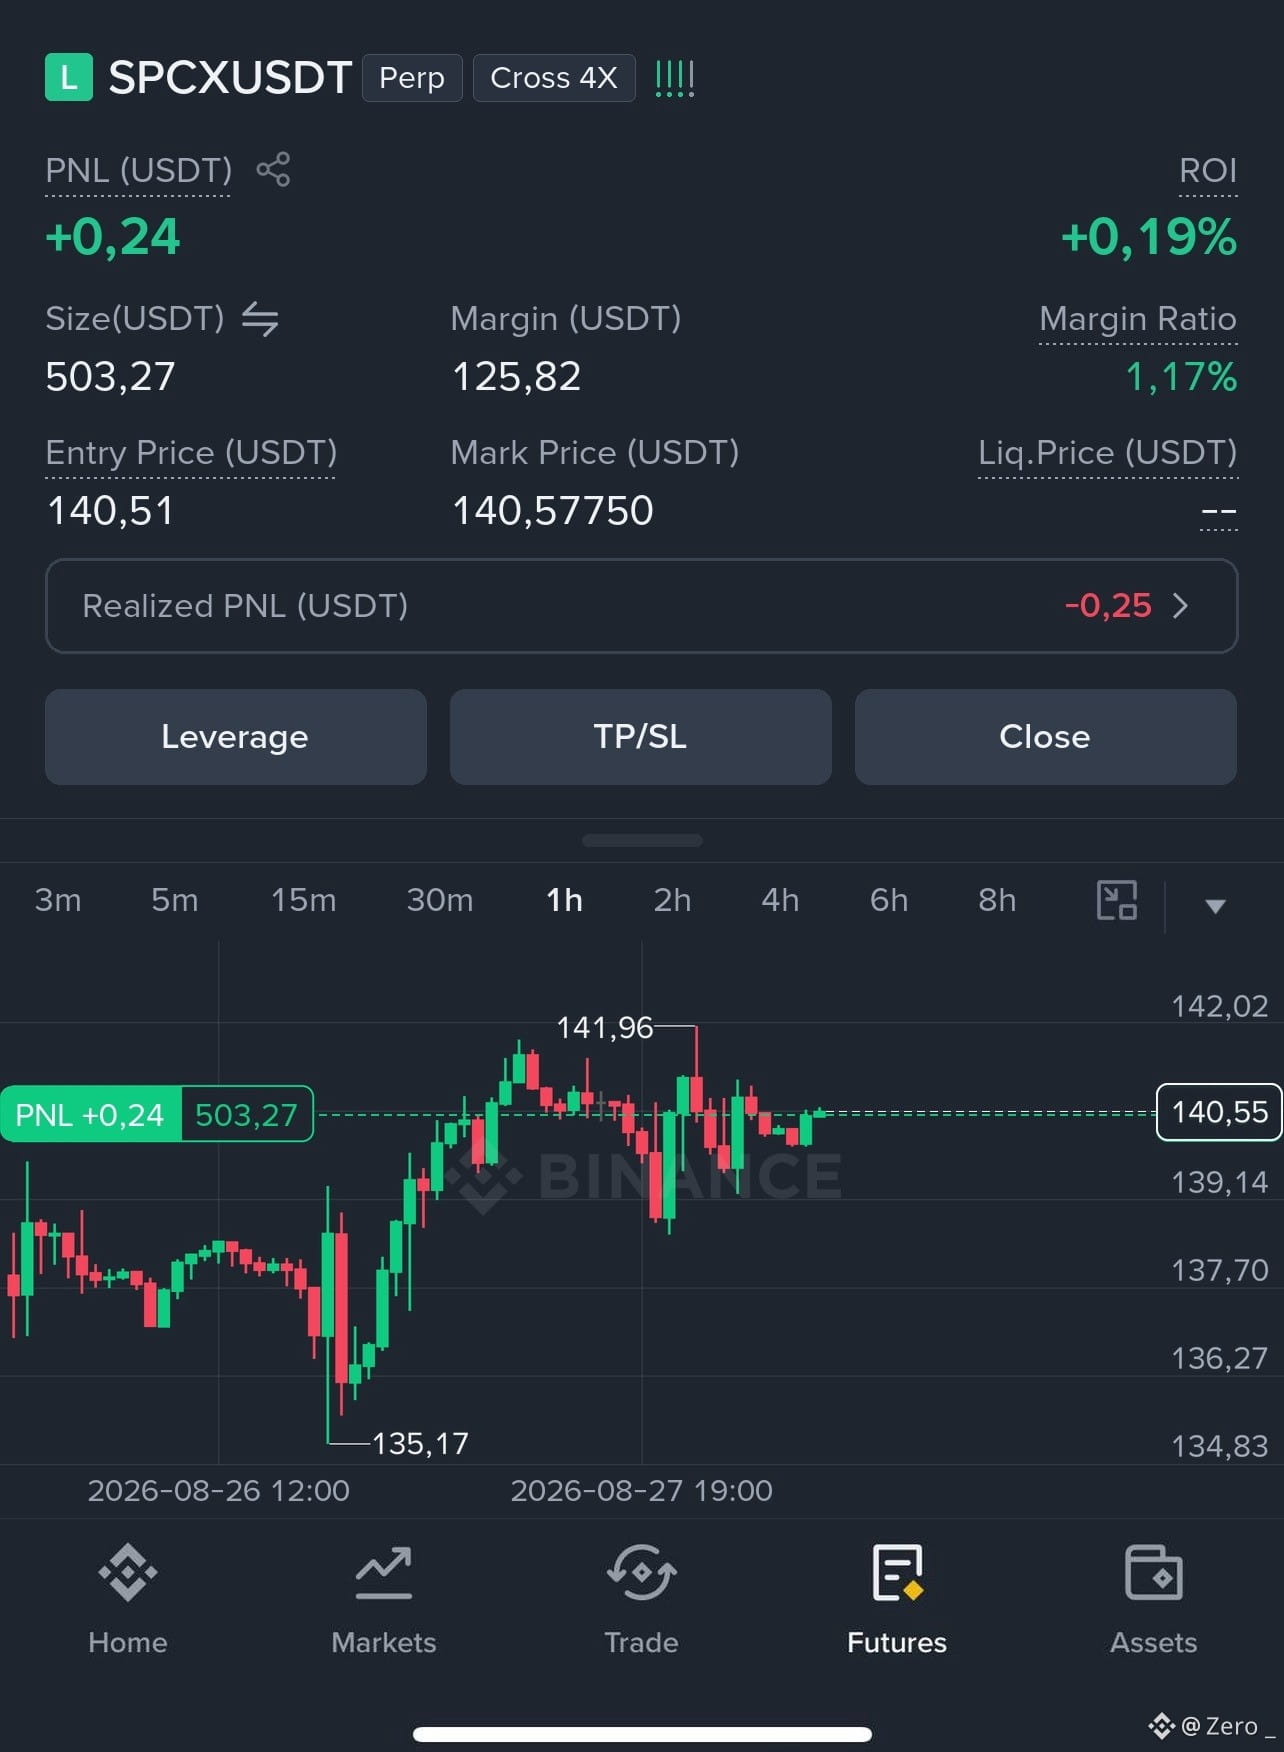This screenshot has height=1752, width=1284.
Task: Switch chart to 15m interval
Action: (x=304, y=900)
